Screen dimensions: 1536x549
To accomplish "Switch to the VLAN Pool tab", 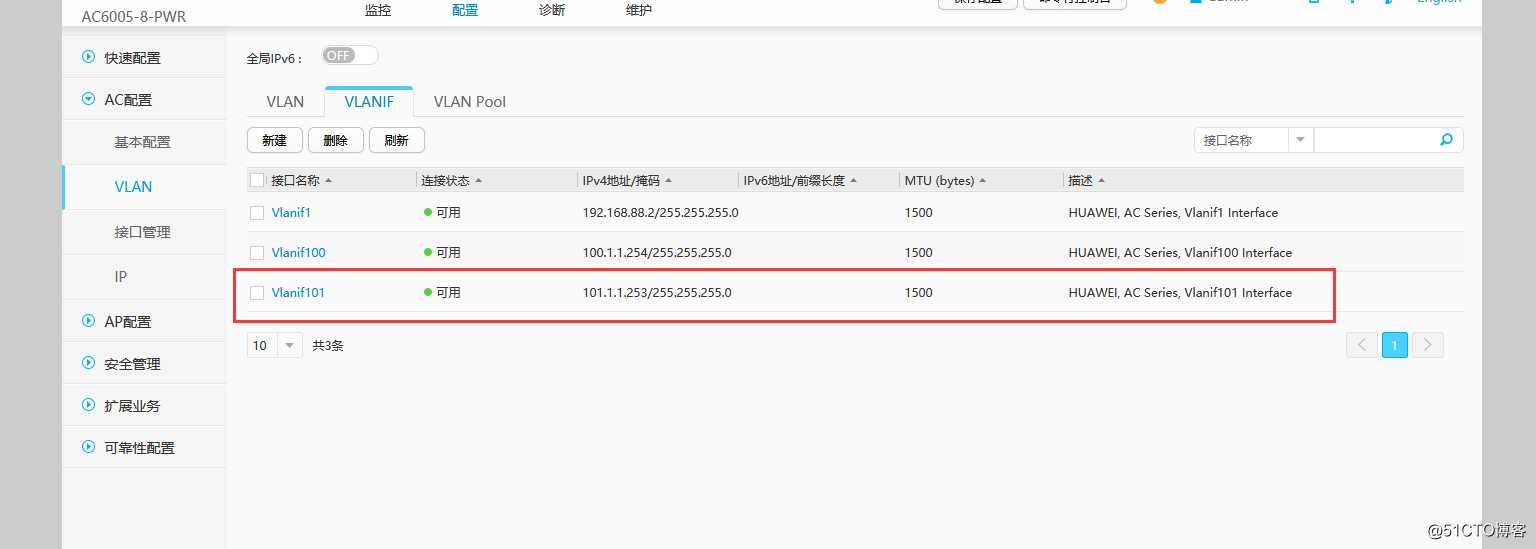I will (470, 101).
